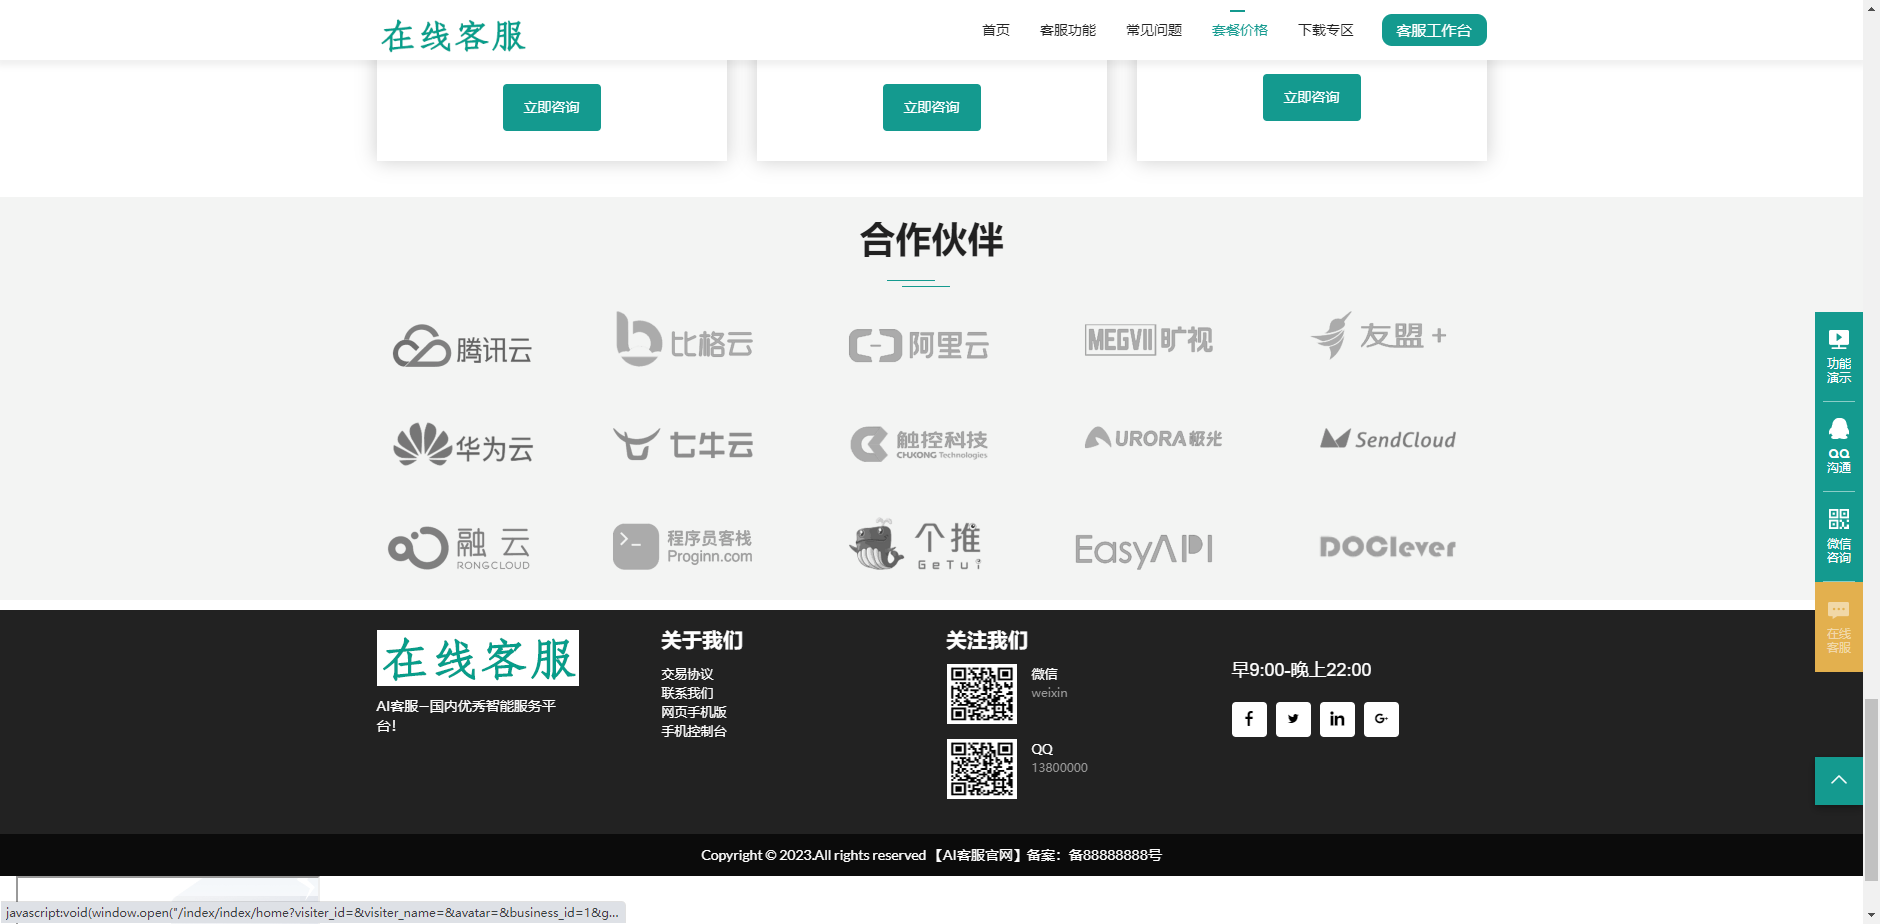Open the LinkedIn social icon

tap(1337, 719)
